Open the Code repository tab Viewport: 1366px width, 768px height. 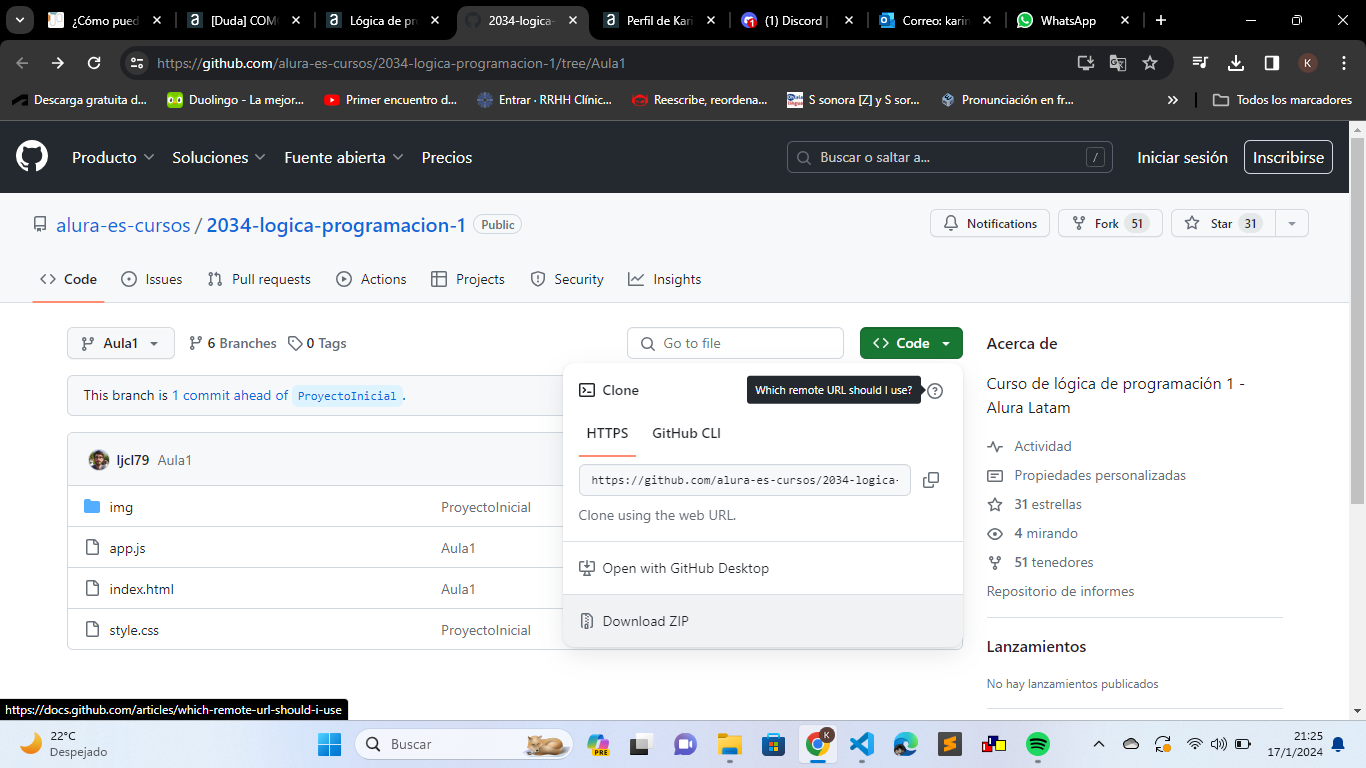pyautogui.click(x=68, y=279)
